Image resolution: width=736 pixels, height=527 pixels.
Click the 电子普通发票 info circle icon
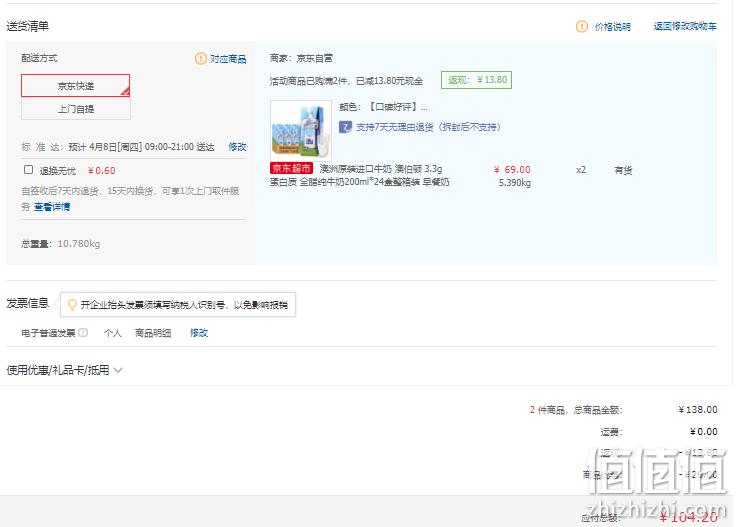(83, 332)
